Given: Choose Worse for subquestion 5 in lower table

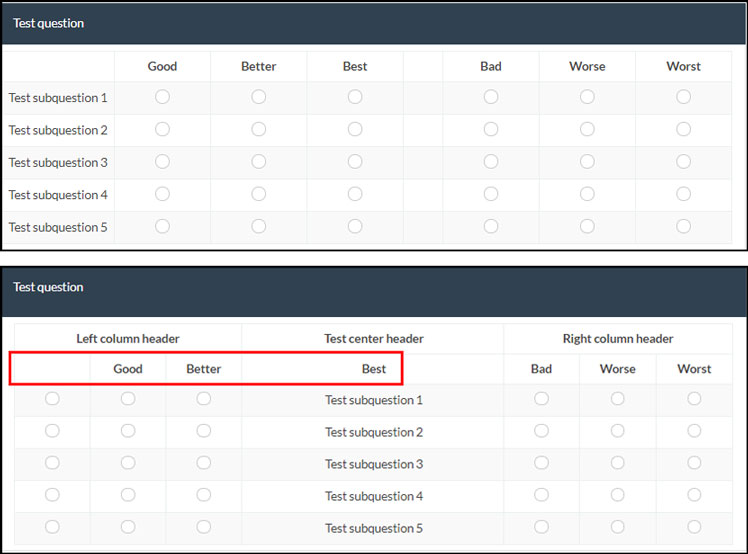Looking at the screenshot, I should tap(618, 527).
